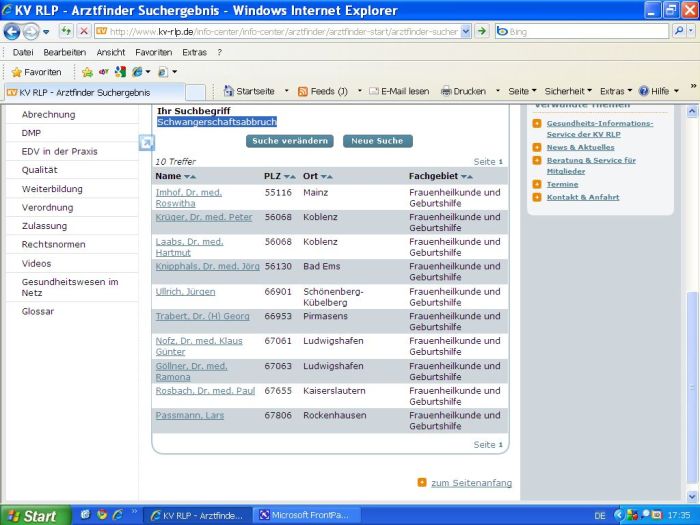Open the Kontakt & Anfahrt link

[x=583, y=197]
